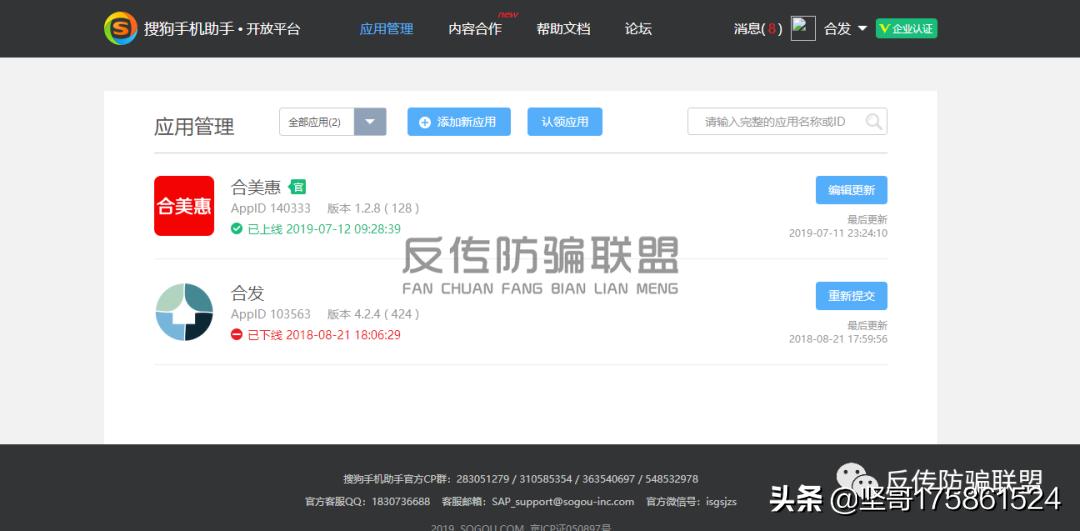Click the 合发 app name in list
Screen dimensions: 1080x531
tap(248, 293)
